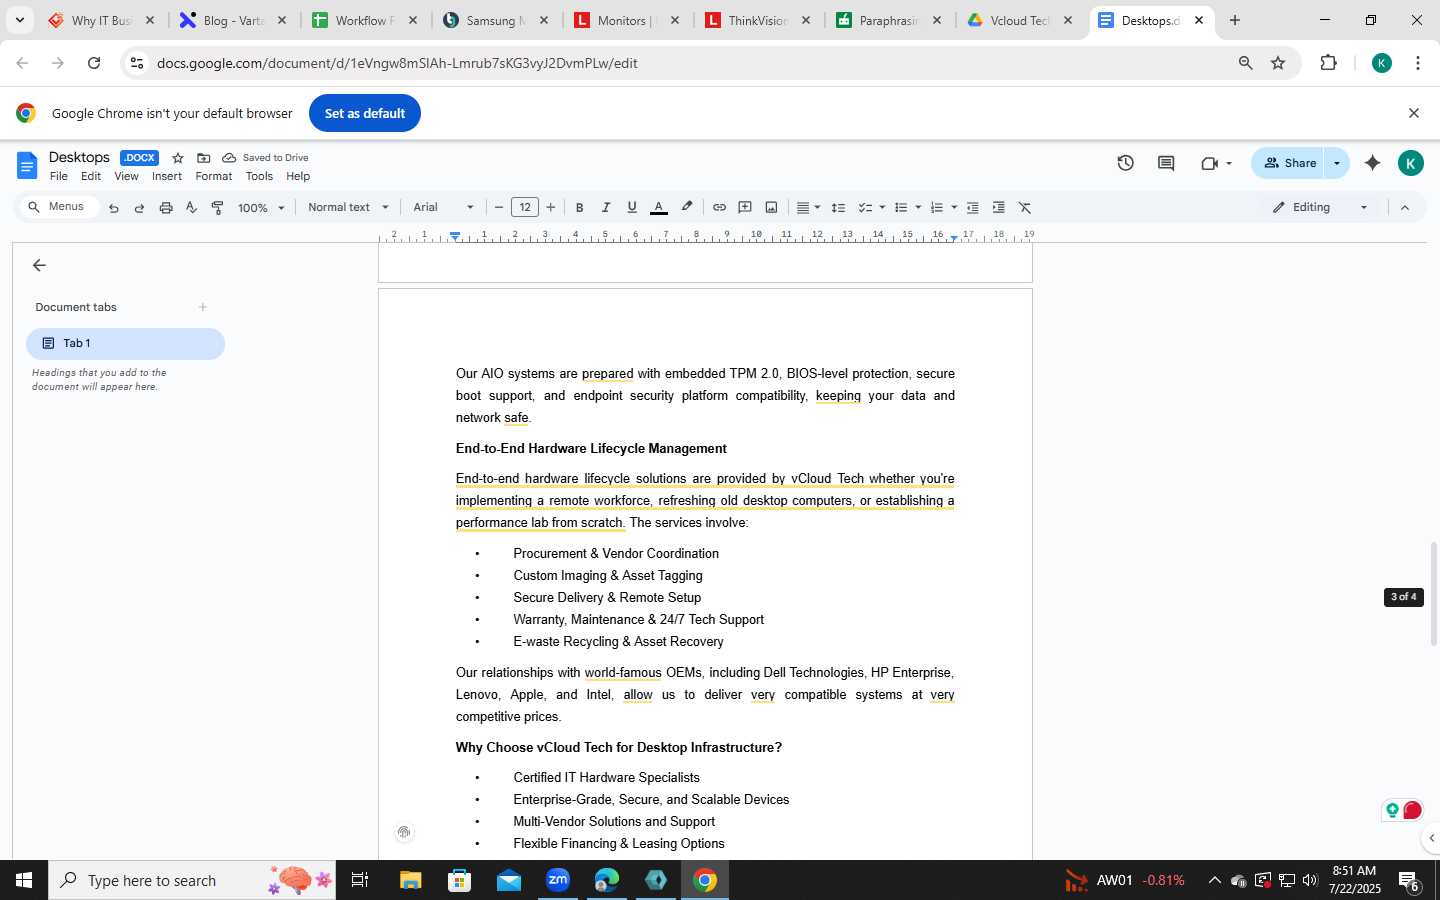Toggle italic formatting
This screenshot has height=900, width=1440.
(605, 208)
